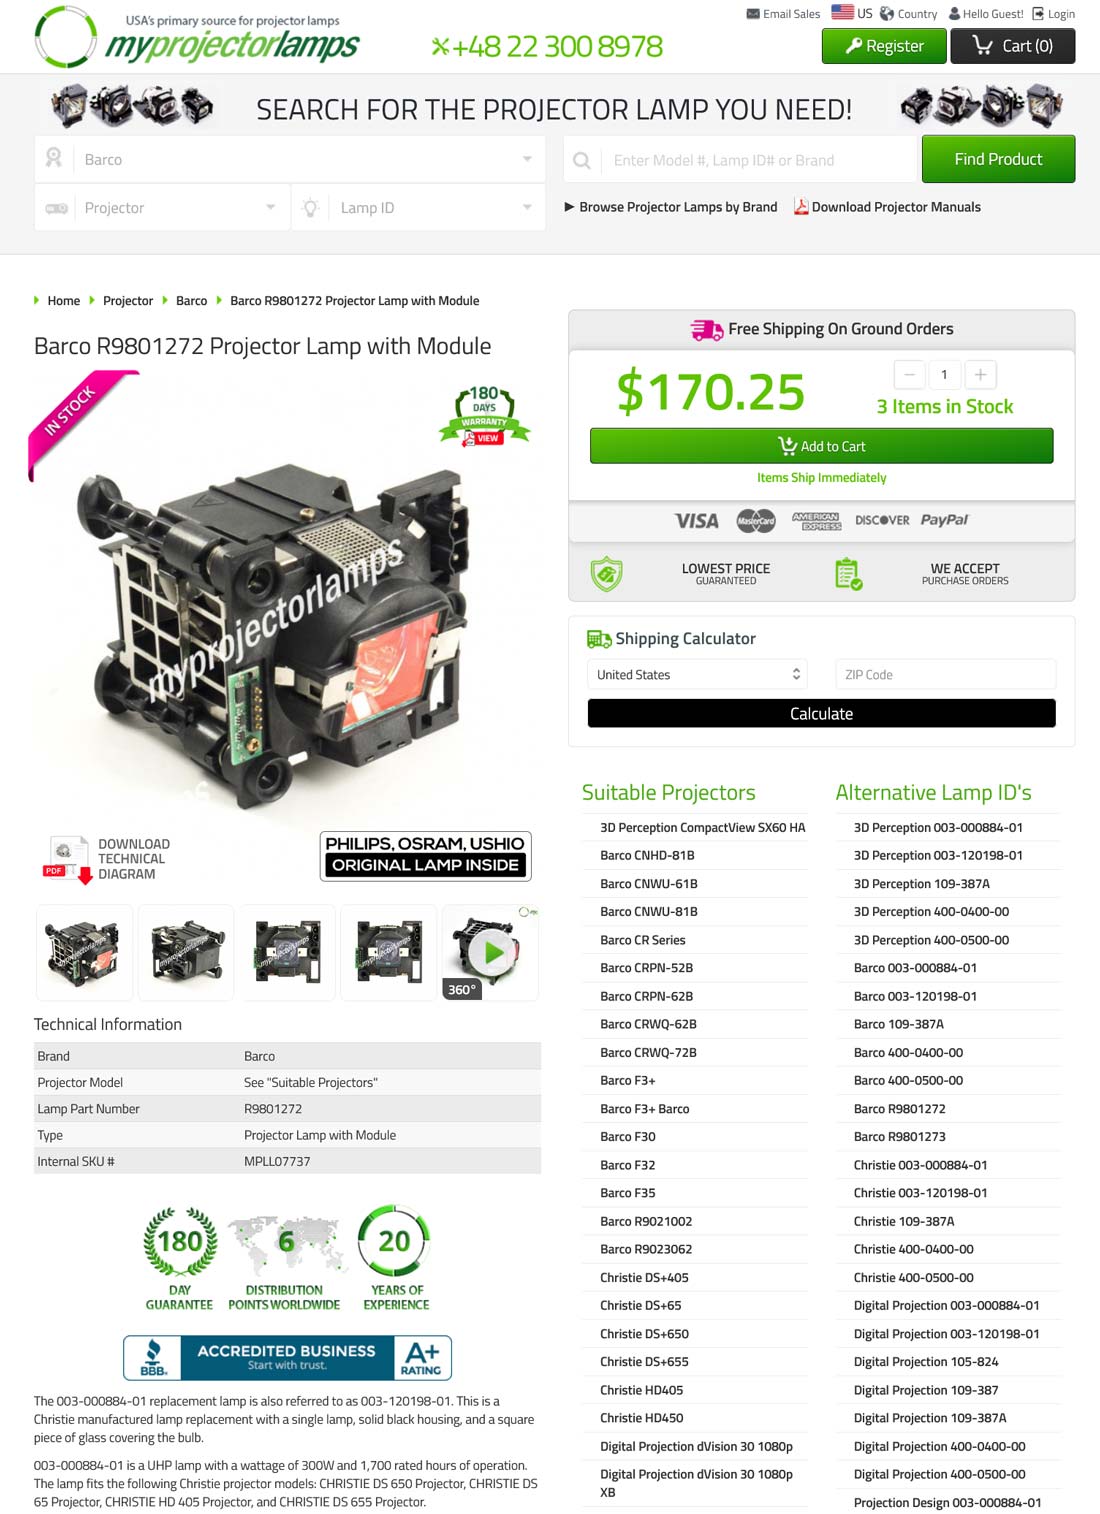Click the Find Product button
Image resolution: width=1100 pixels, height=1514 pixels.
pos(998,159)
